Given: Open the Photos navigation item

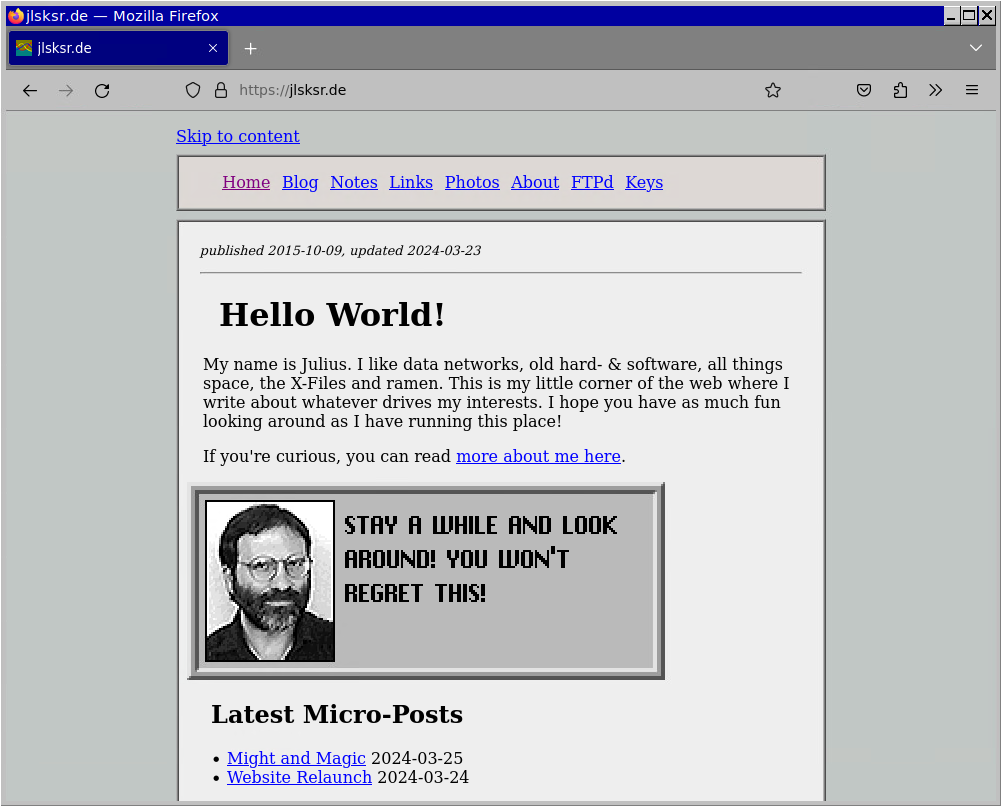Looking at the screenshot, I should [472, 182].
